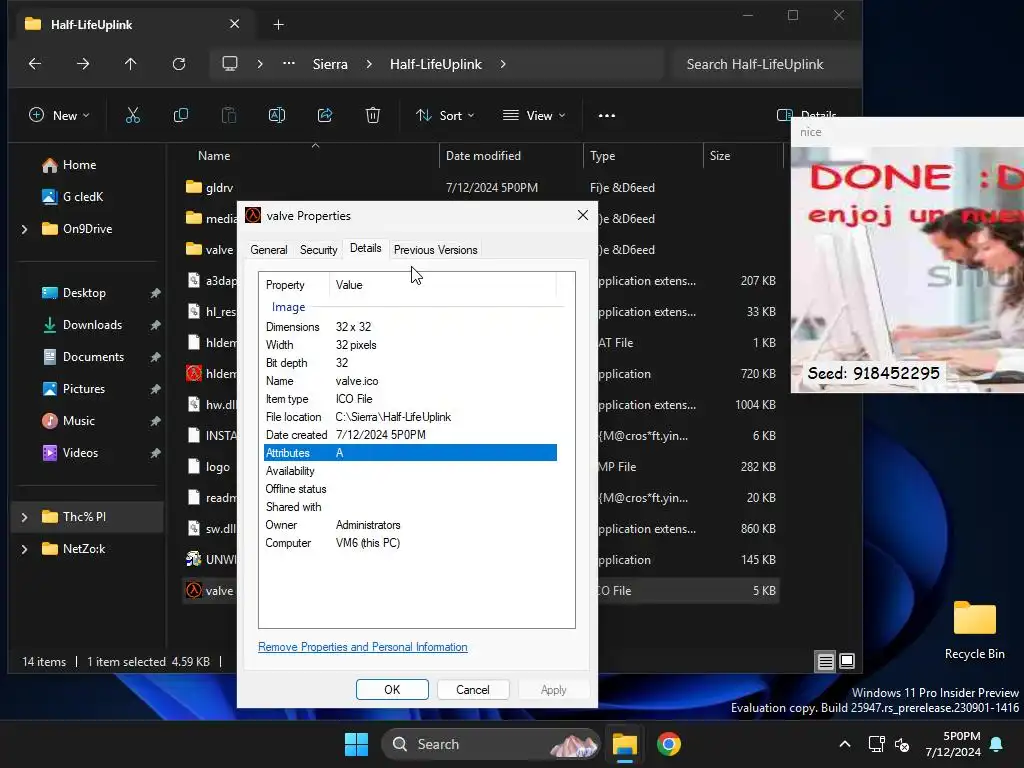The image size is (1024, 768).
Task: Select the Details tab
Action: tap(366, 248)
